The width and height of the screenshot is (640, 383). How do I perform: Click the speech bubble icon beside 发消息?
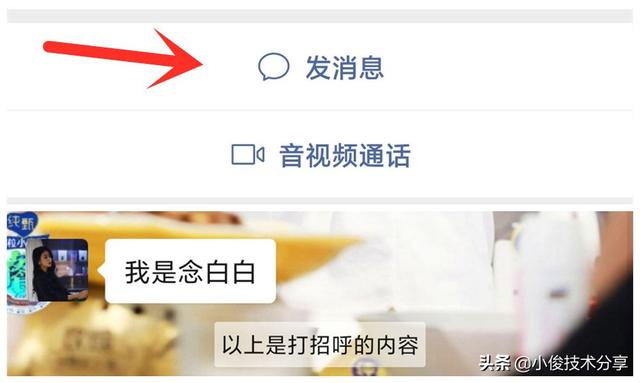(x=274, y=67)
